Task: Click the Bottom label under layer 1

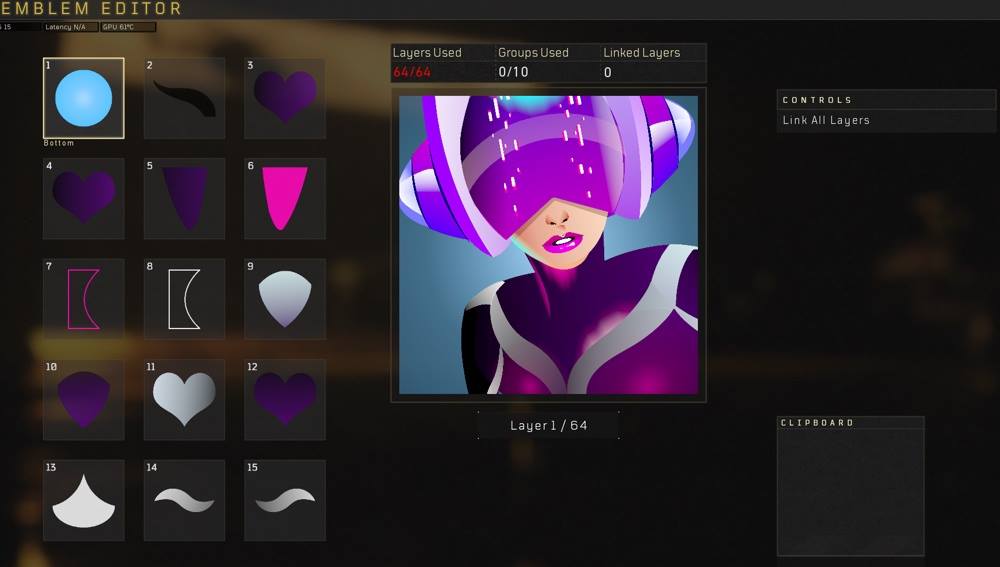Action: click(x=59, y=143)
